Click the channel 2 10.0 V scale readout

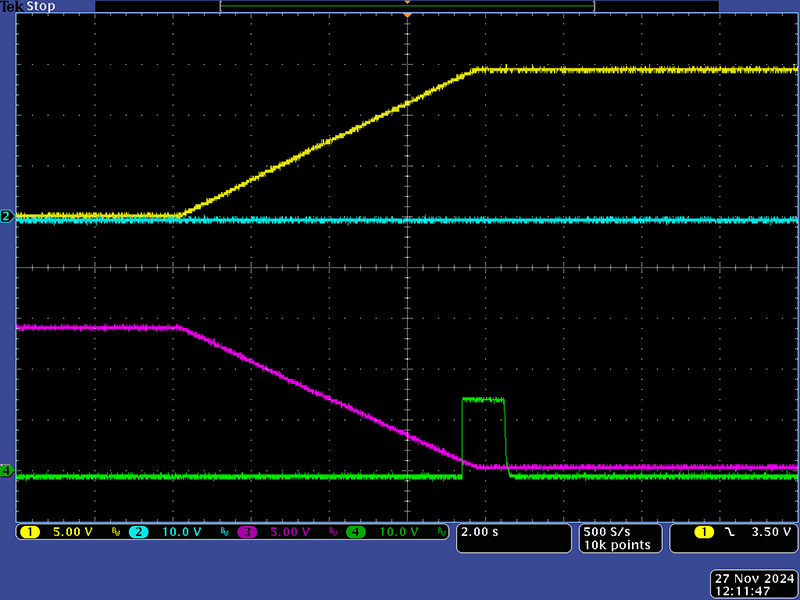tap(181, 532)
